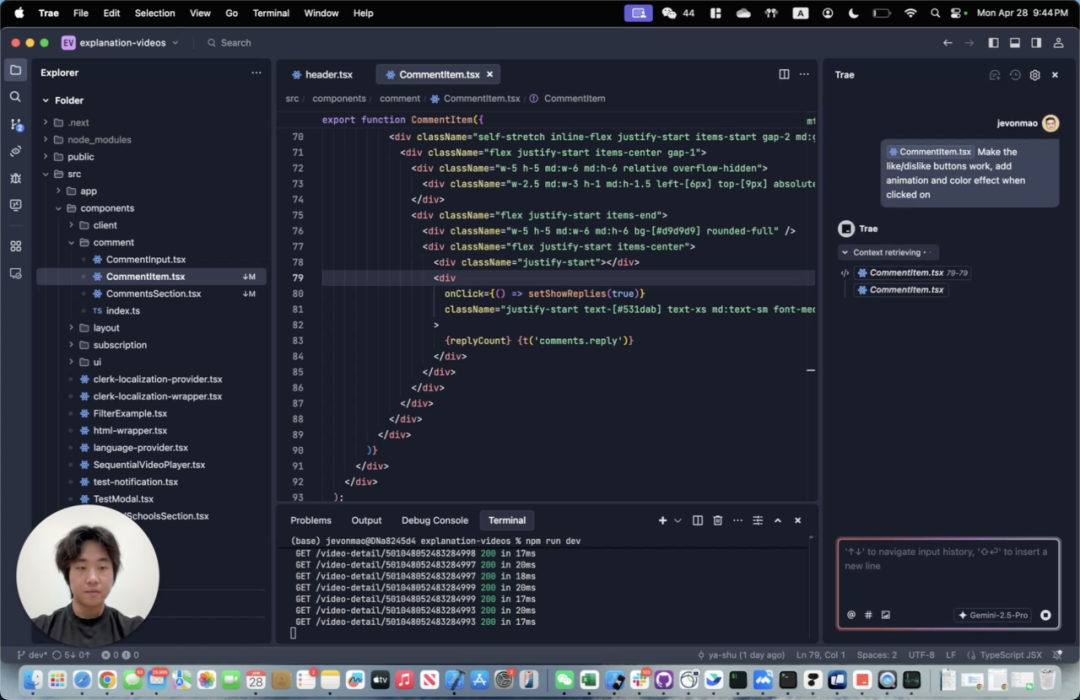The image size is (1080, 700).
Task: Open chat history in the Trae panel
Action: [x=1015, y=75]
